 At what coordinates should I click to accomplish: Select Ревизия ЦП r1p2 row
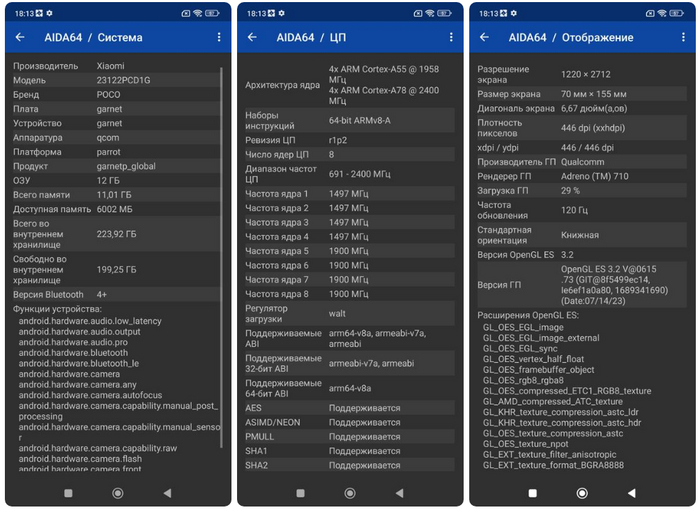pos(350,140)
